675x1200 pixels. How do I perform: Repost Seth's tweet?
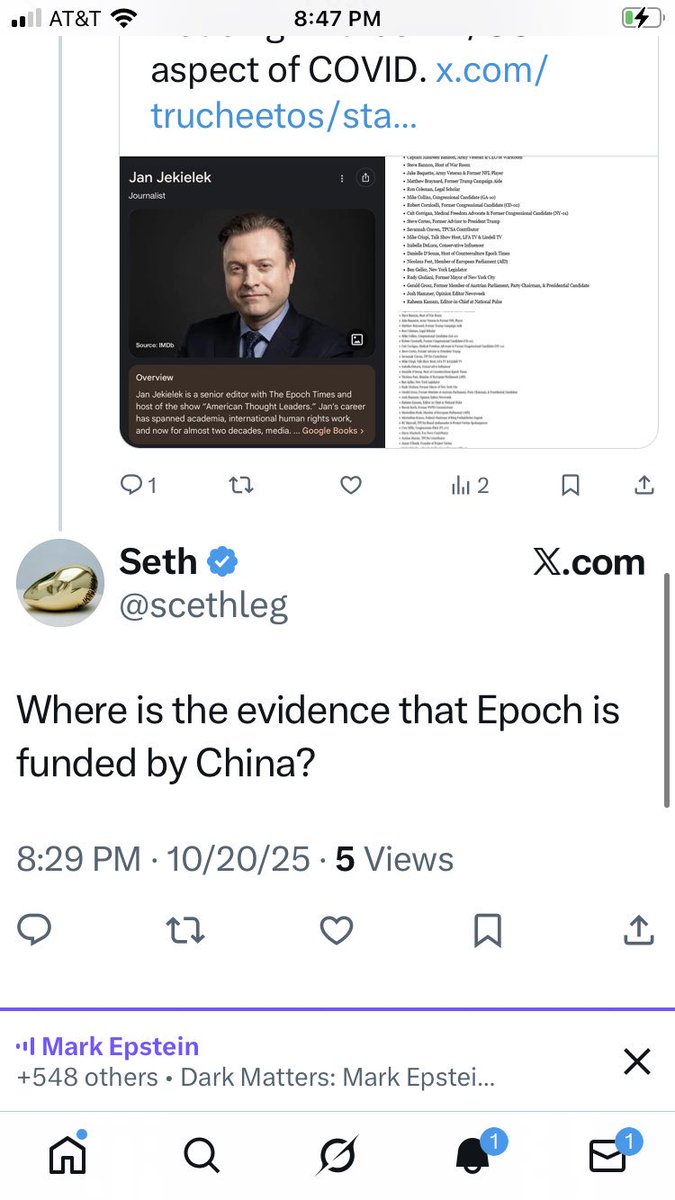coord(185,931)
